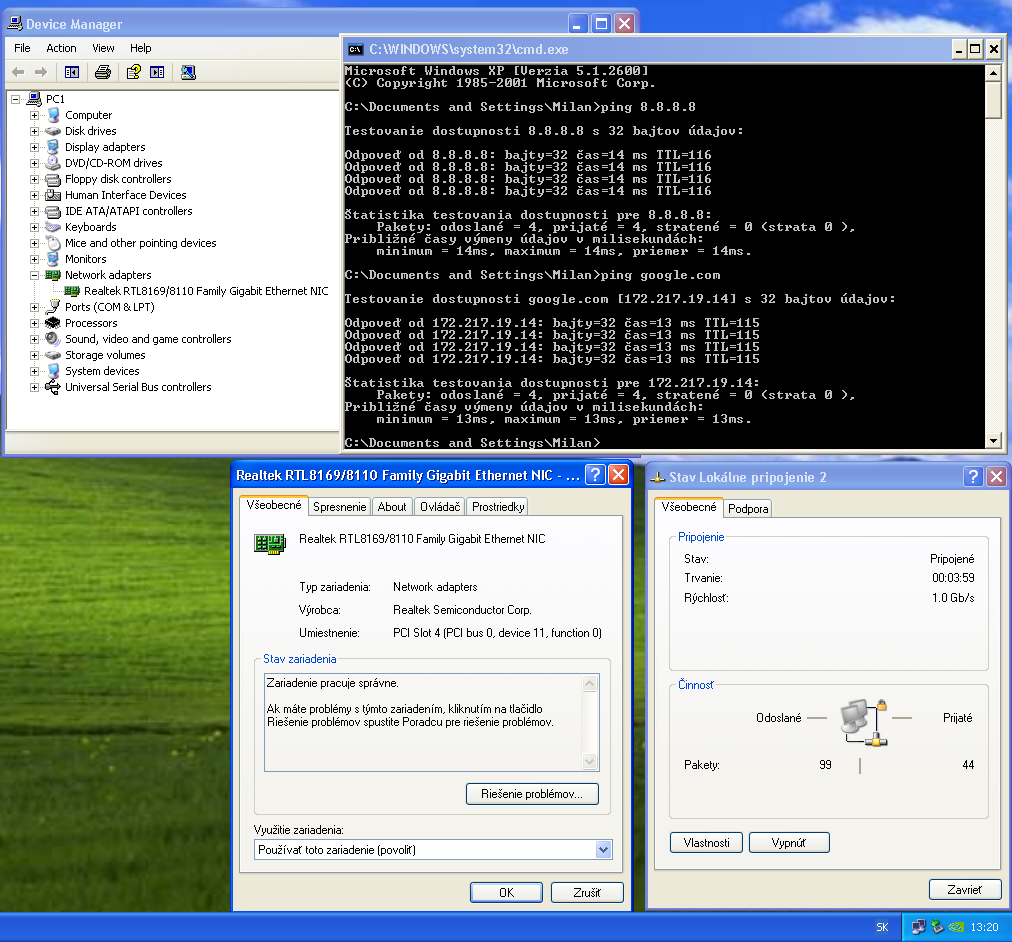
Task: Click the Zavrieť button
Action: point(965,890)
